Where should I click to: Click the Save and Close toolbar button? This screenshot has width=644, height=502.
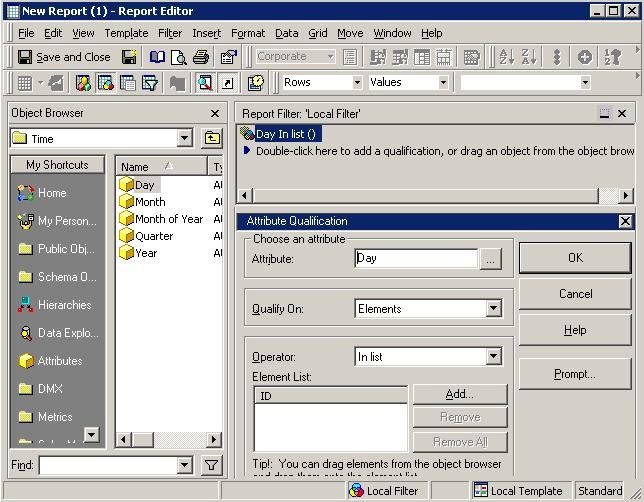tap(64, 57)
